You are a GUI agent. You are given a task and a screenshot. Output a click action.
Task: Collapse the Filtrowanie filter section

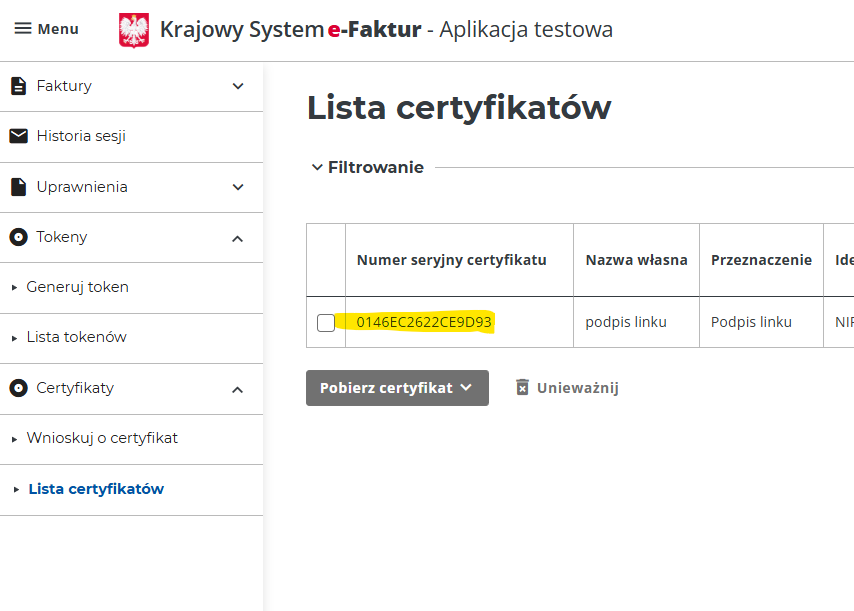tap(367, 168)
